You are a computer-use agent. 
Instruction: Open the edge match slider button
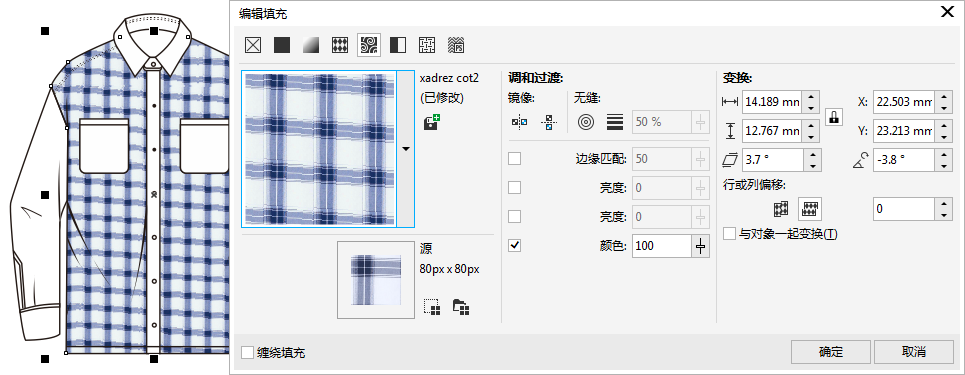point(700,159)
